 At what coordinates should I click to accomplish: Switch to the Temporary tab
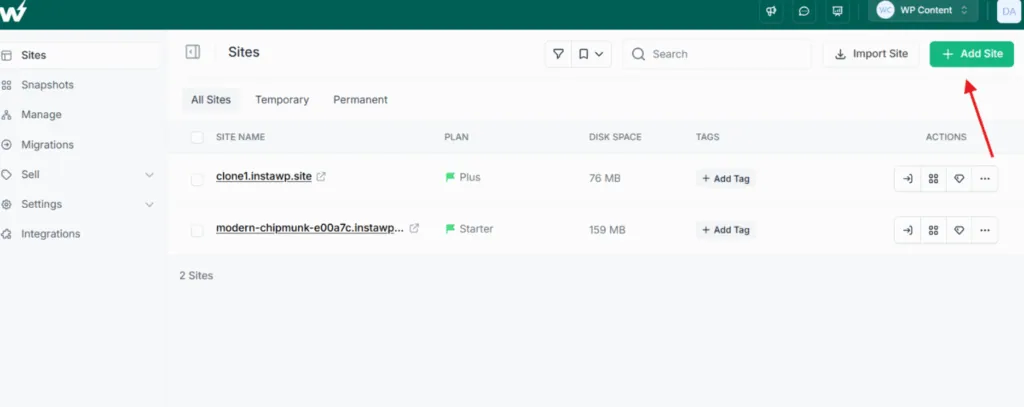[x=281, y=100]
